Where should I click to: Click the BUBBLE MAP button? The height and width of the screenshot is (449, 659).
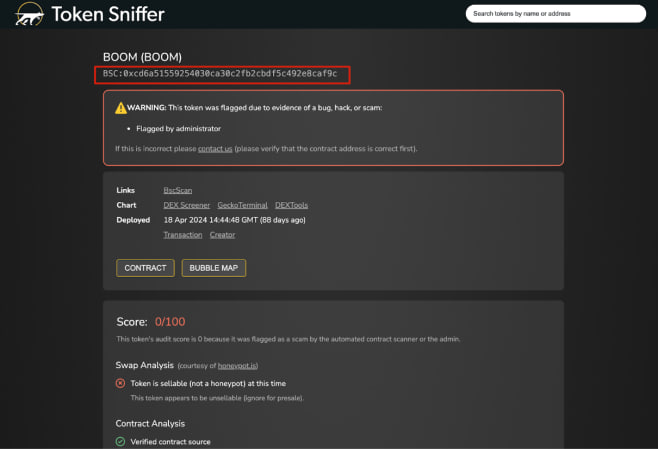214,268
